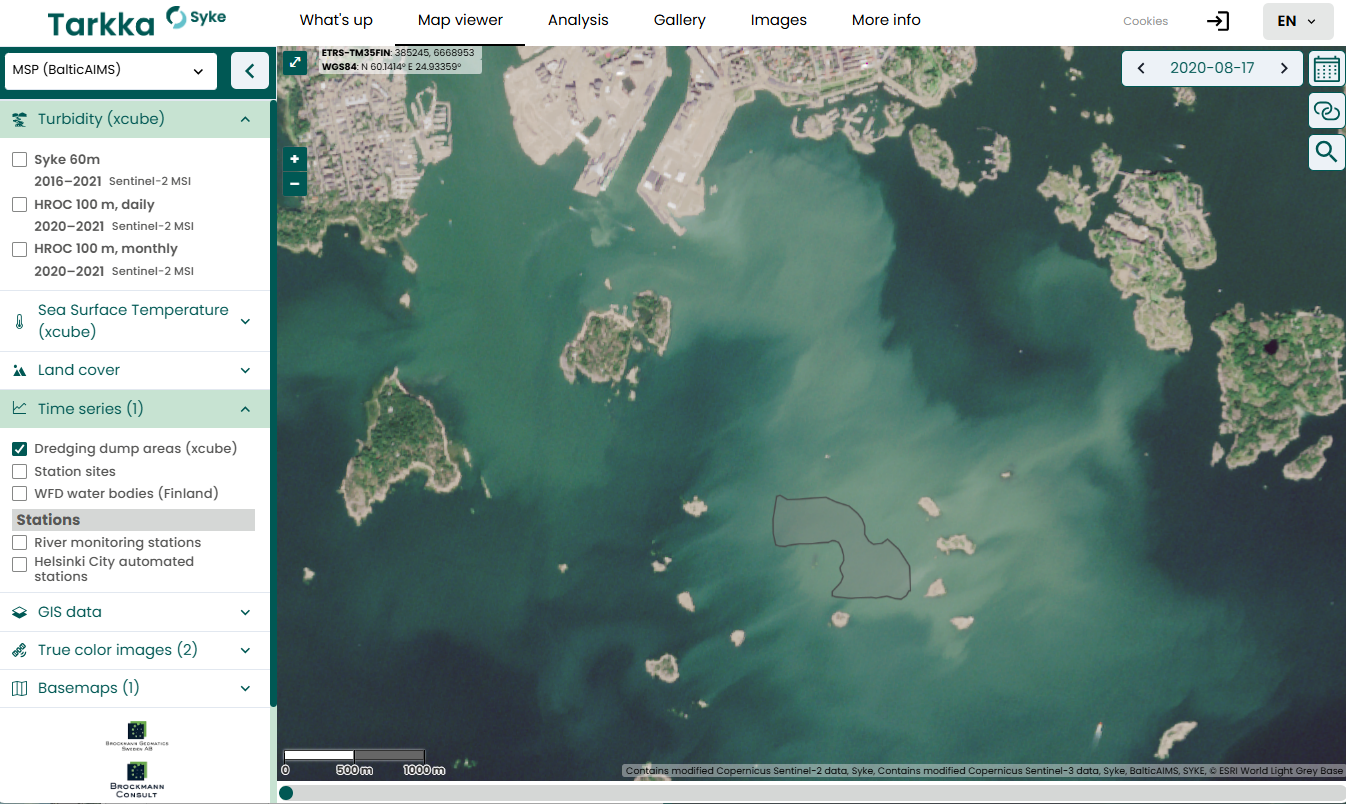Open the calendar date picker icon

click(1326, 69)
